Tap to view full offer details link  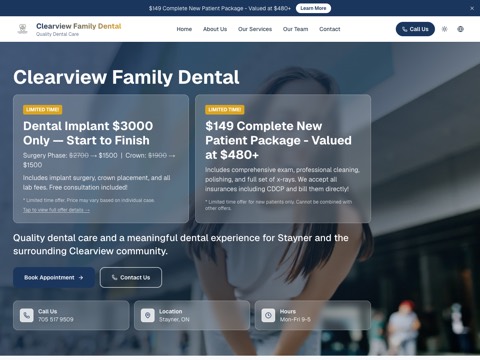click(x=56, y=210)
